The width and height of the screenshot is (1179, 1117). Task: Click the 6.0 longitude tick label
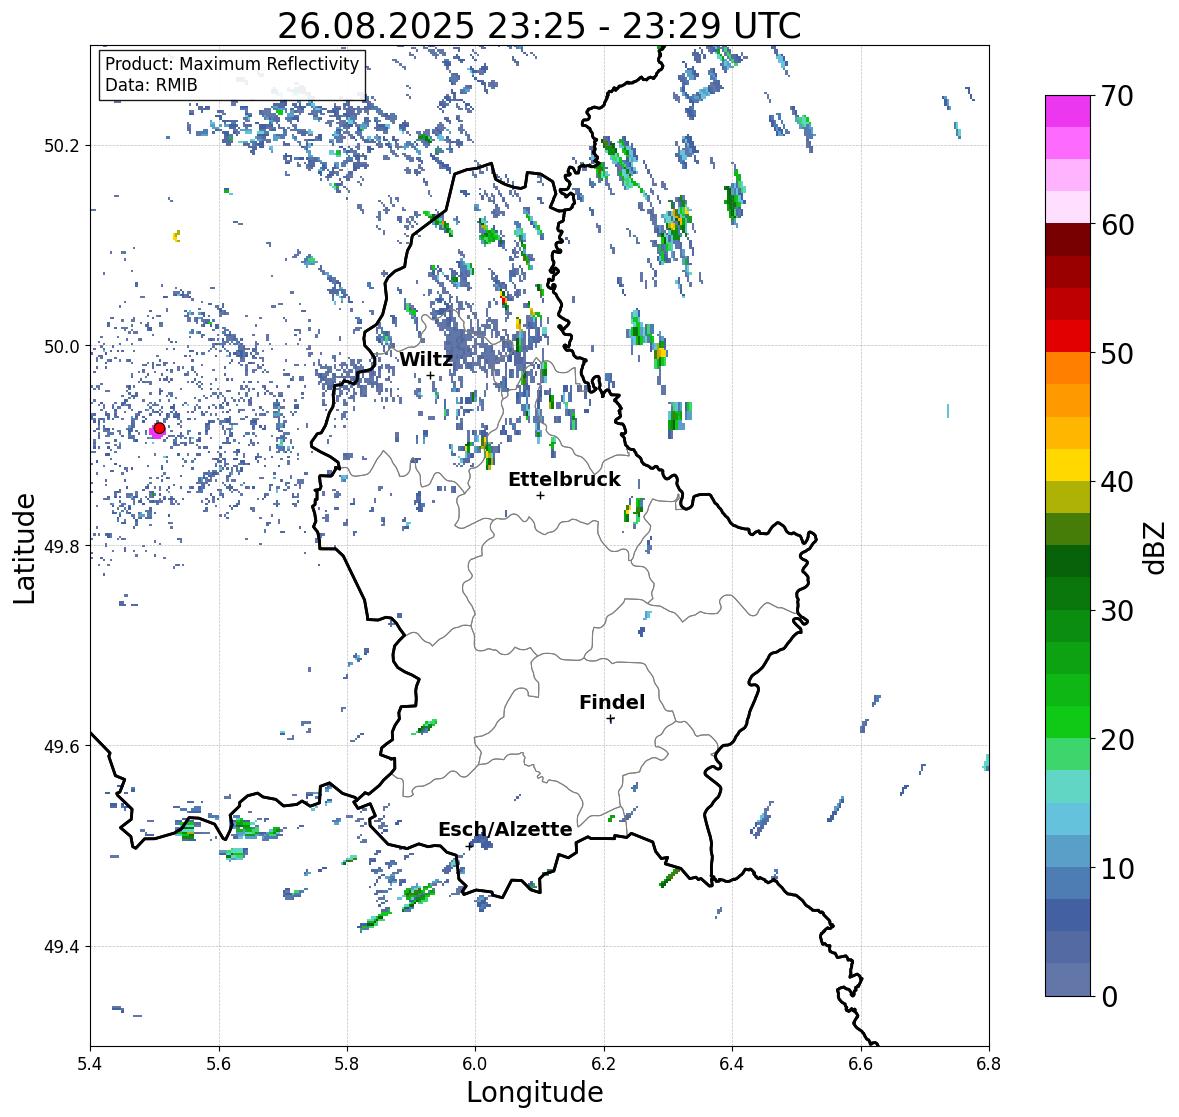[475, 1064]
